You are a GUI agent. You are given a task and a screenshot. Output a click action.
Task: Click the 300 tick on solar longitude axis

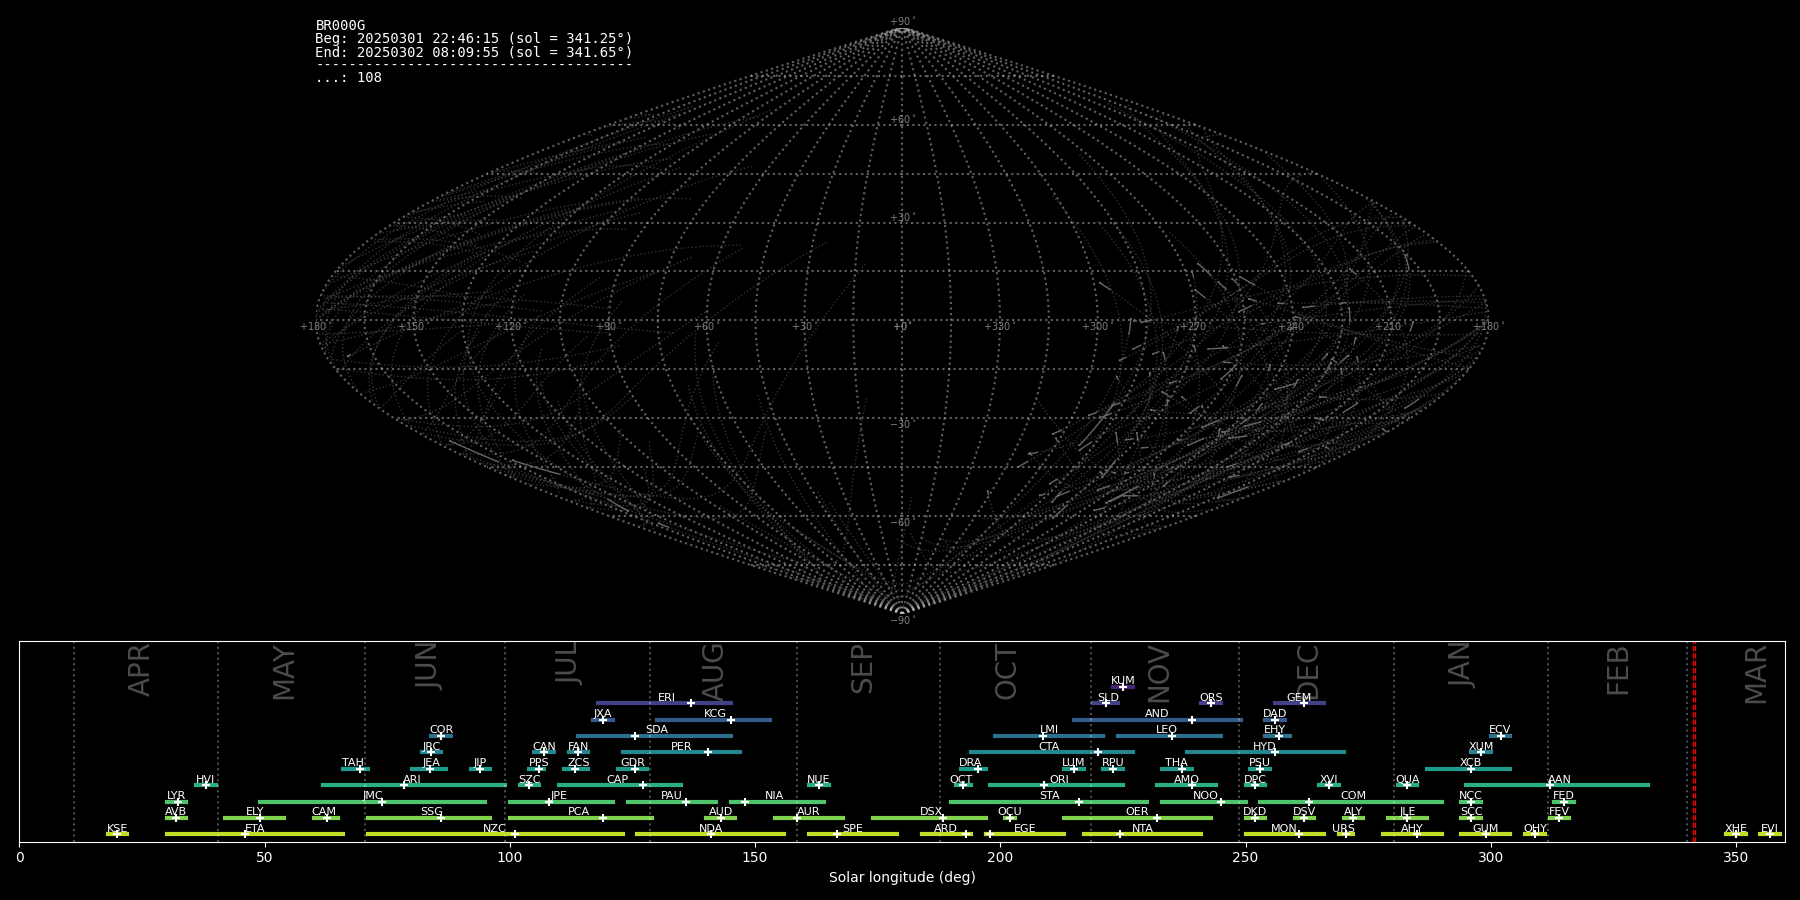point(1490,857)
